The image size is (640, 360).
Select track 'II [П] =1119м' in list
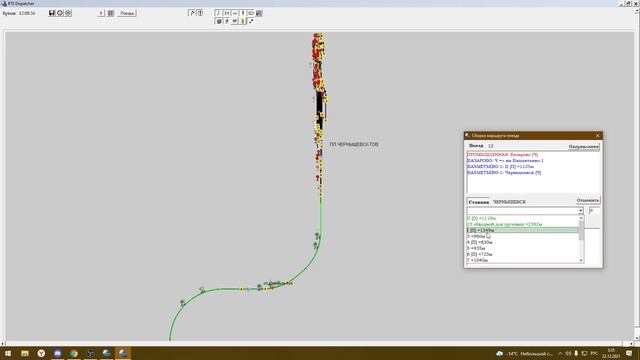pyautogui.click(x=523, y=218)
